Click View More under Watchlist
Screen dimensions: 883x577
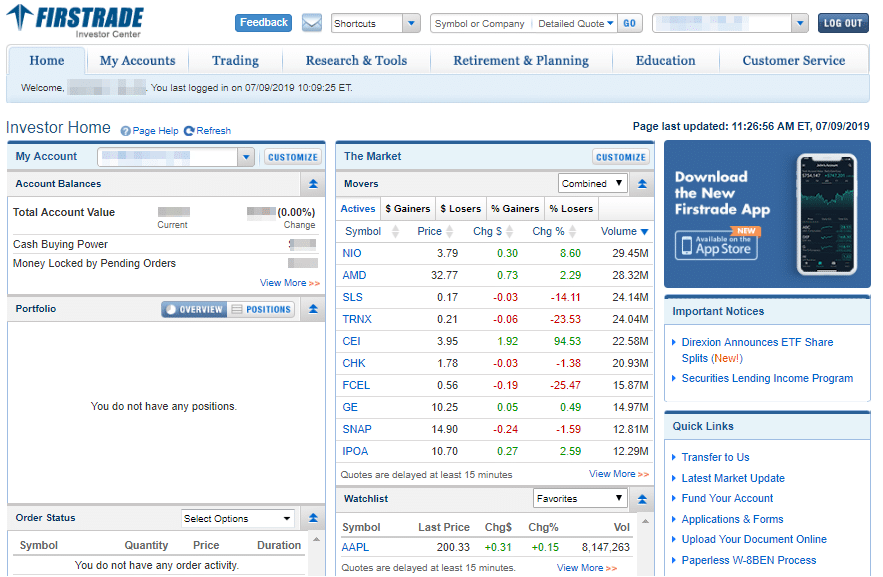click(x=587, y=567)
